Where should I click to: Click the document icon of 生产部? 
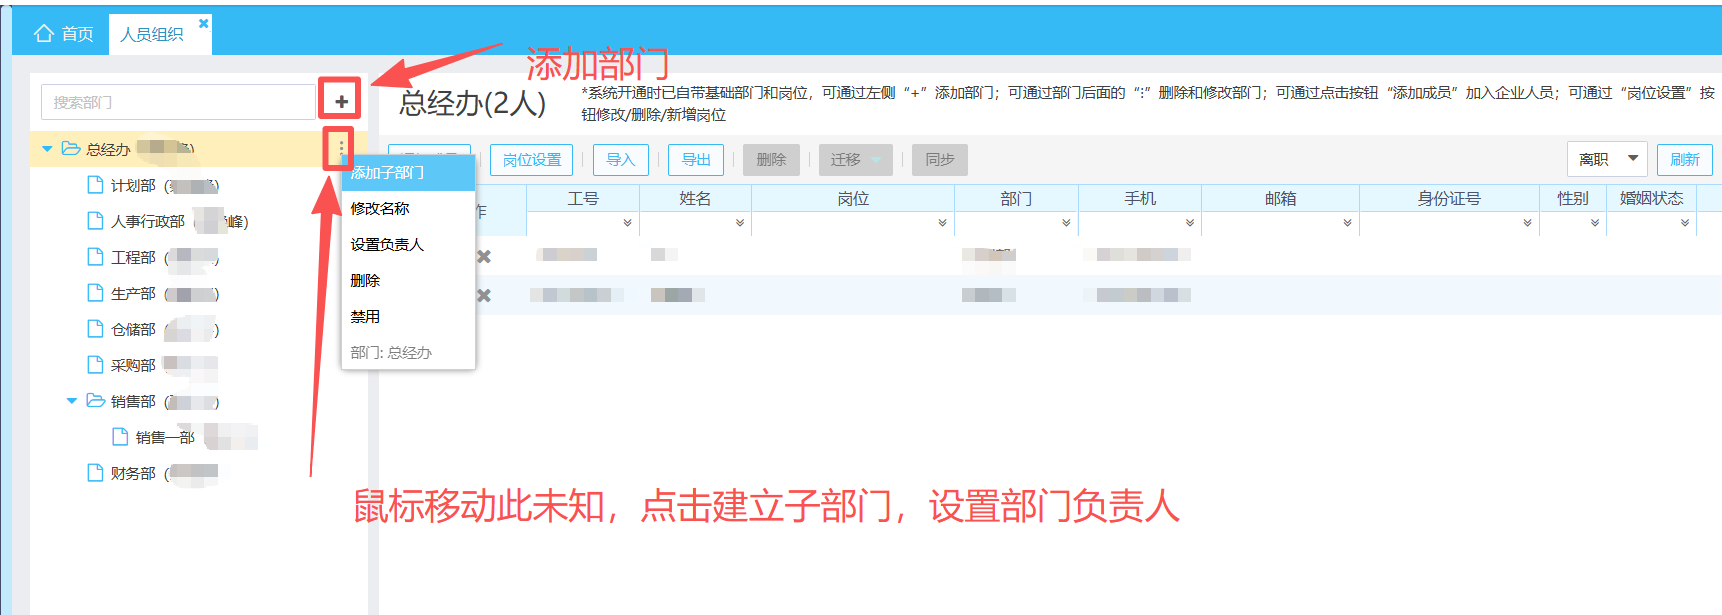96,293
